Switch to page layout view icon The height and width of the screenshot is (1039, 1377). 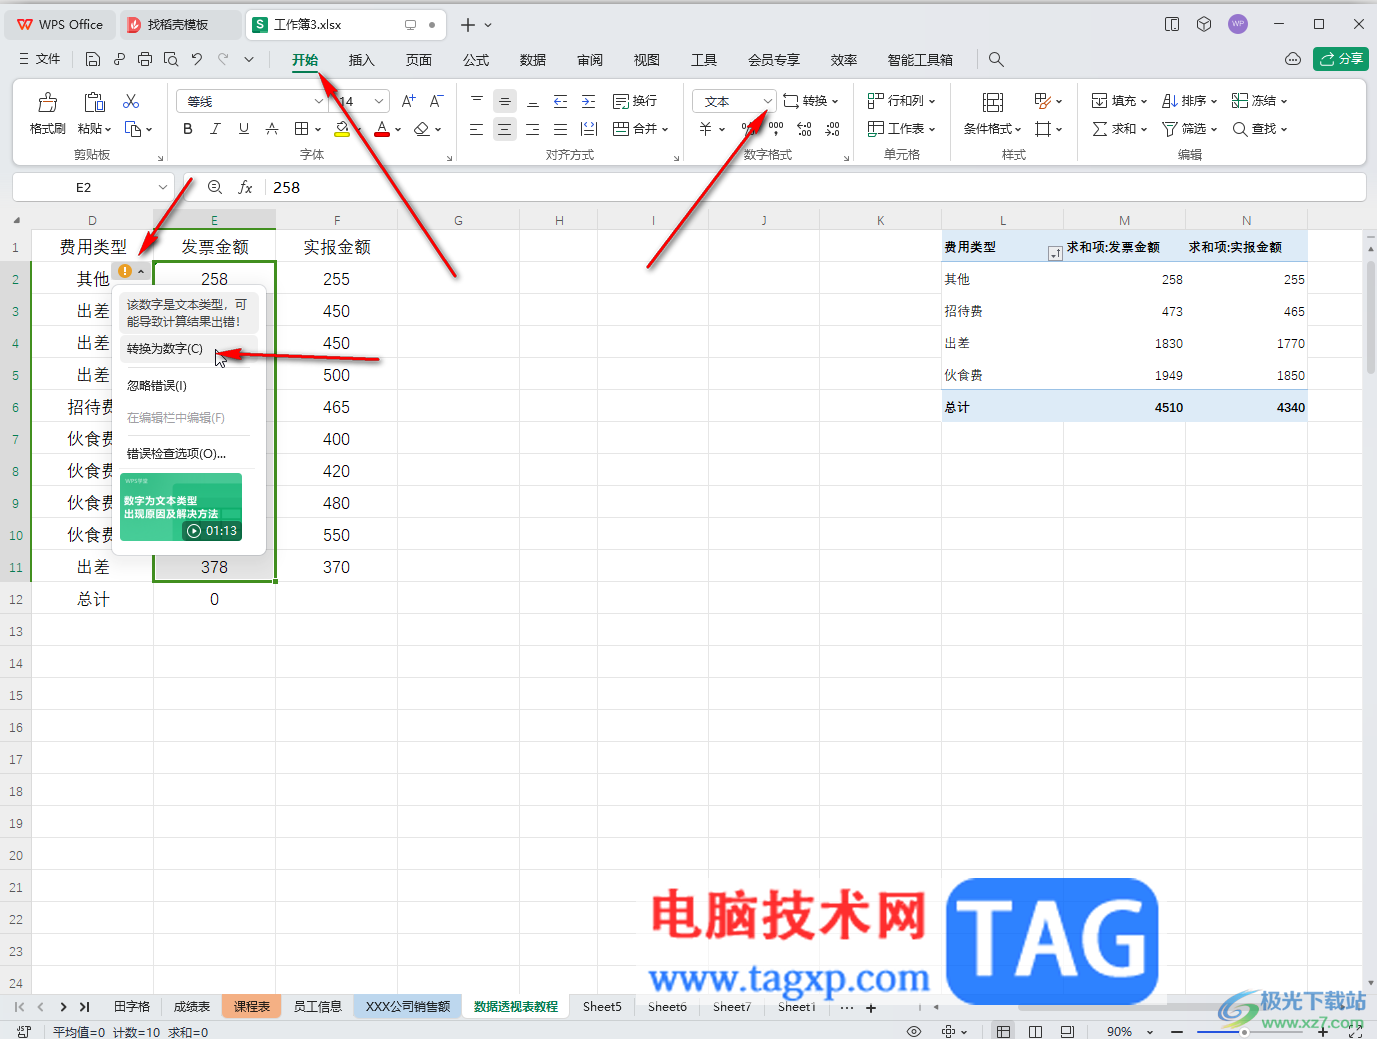click(1036, 1031)
